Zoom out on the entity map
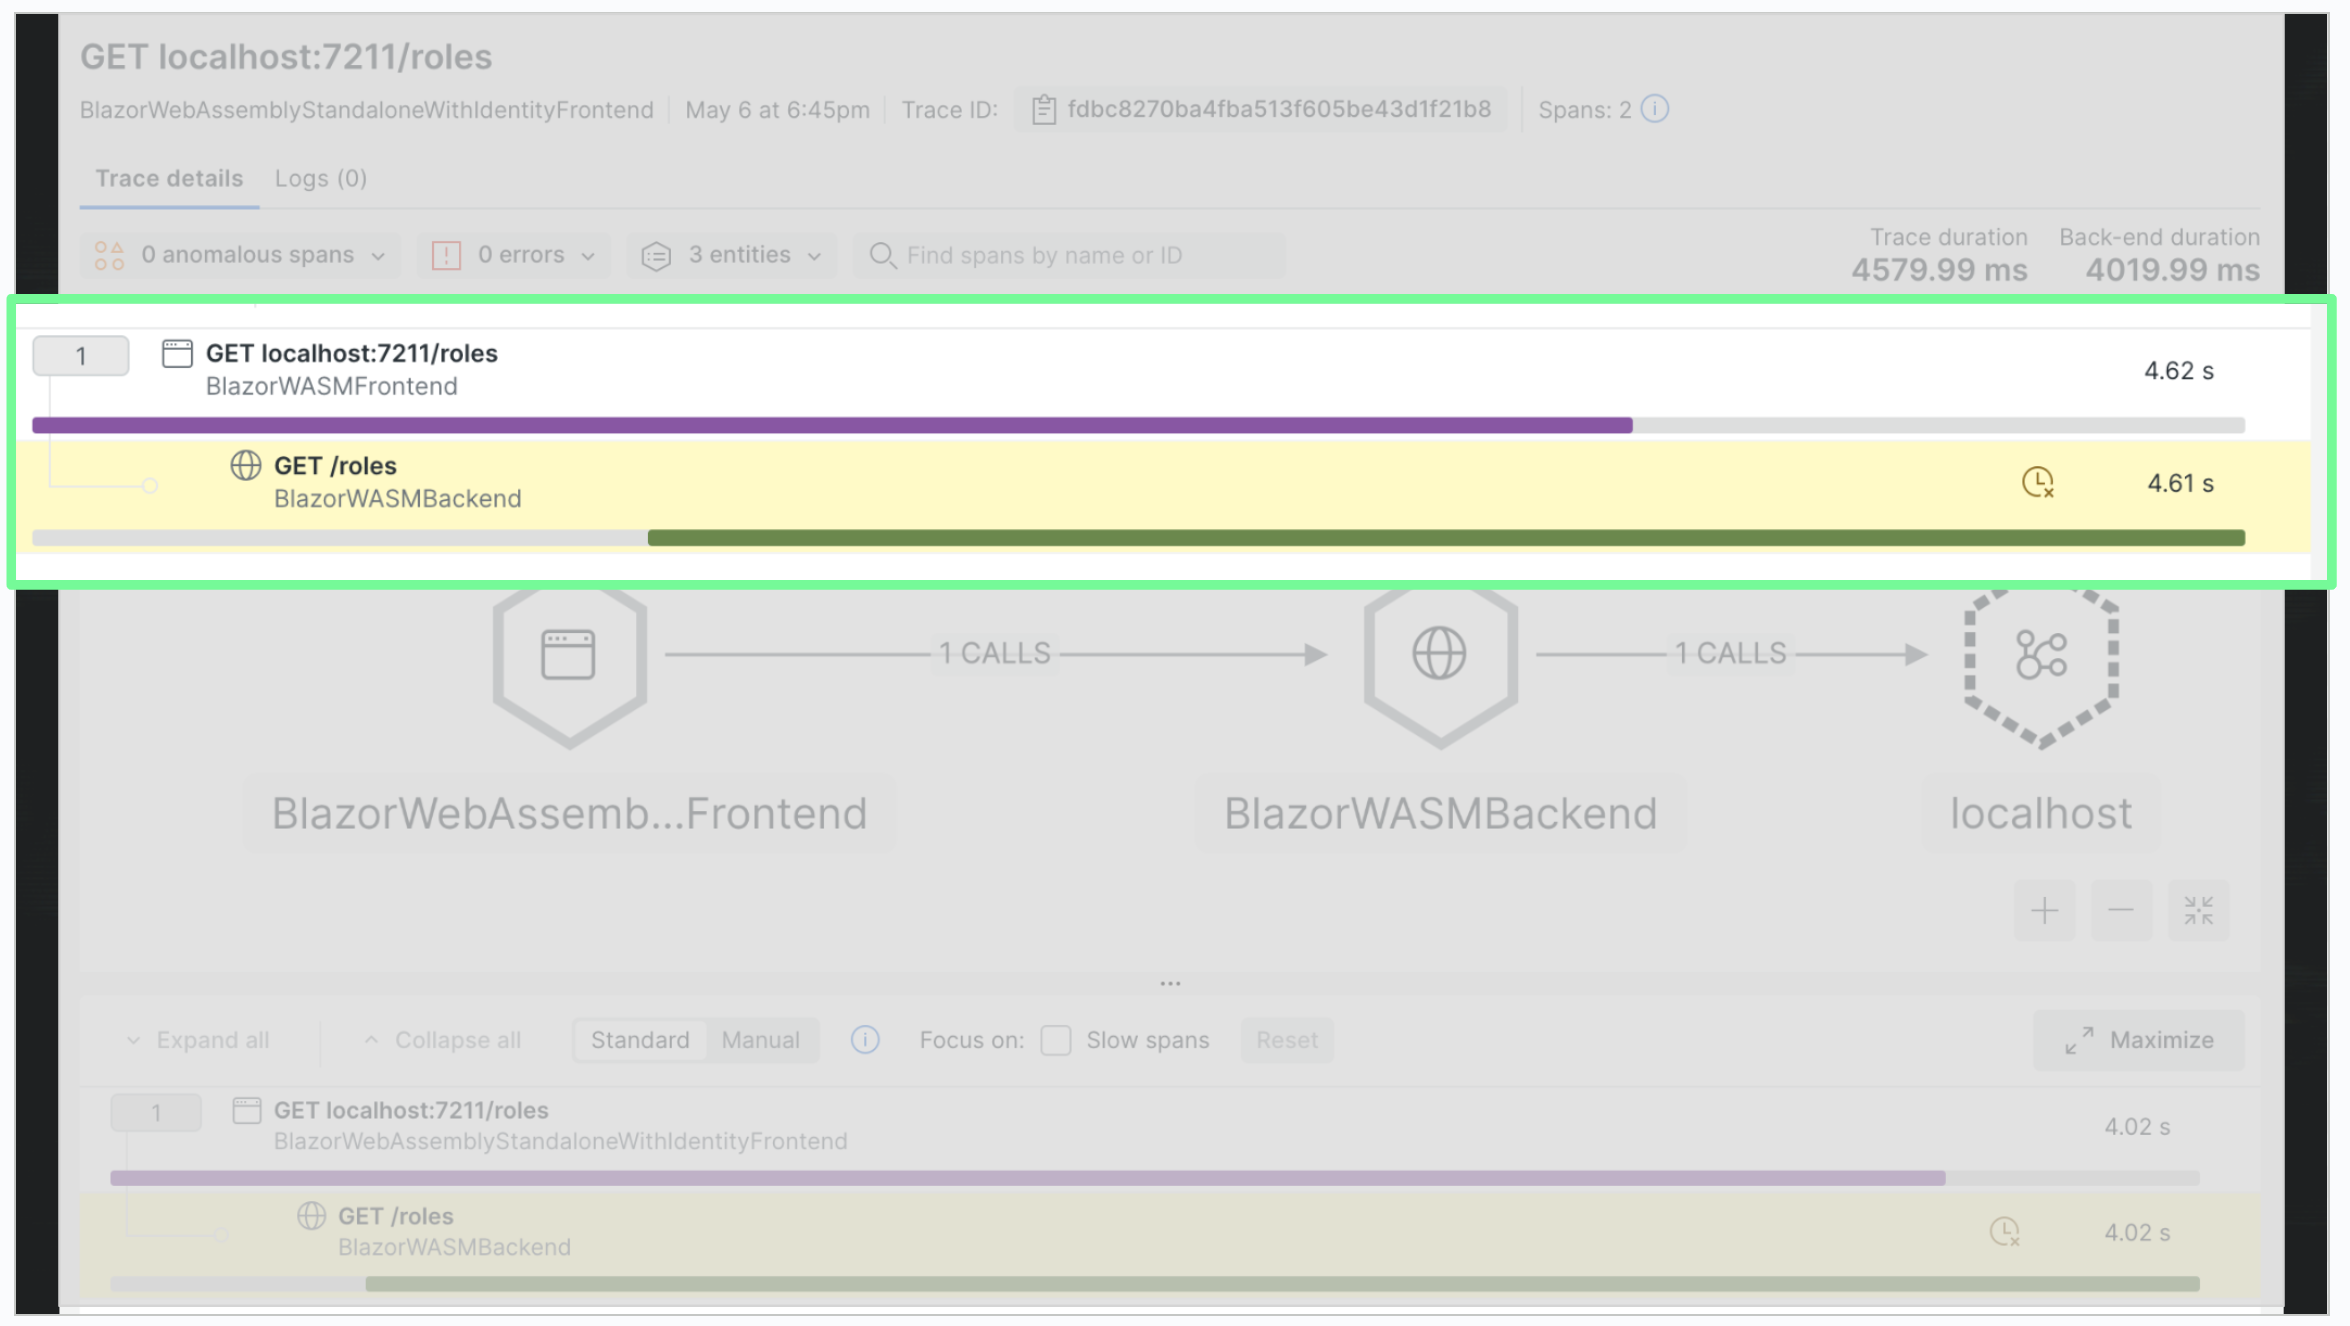This screenshot has width=2350, height=1326. click(2121, 910)
